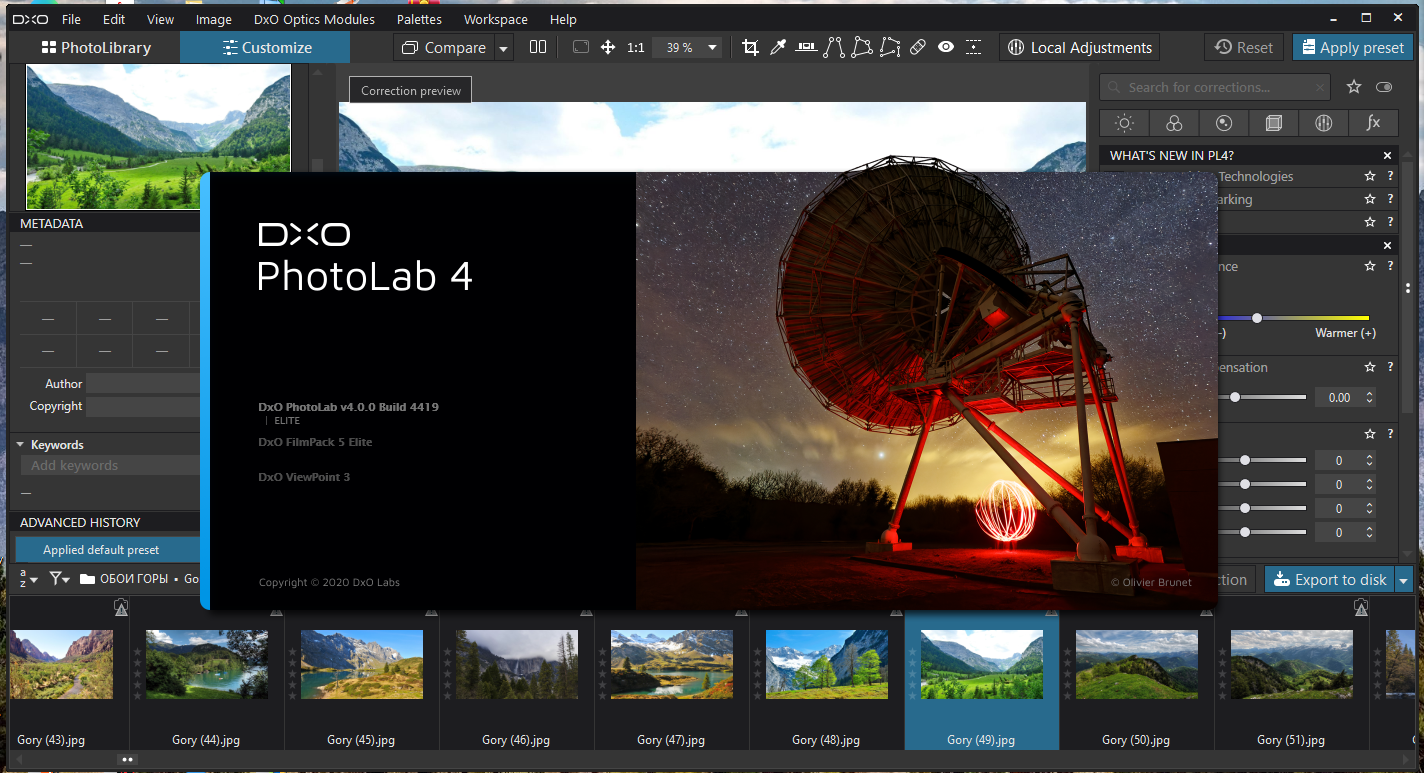Image resolution: width=1424 pixels, height=773 pixels.
Task: Open help for Exposure Compensation
Action: click(1390, 367)
